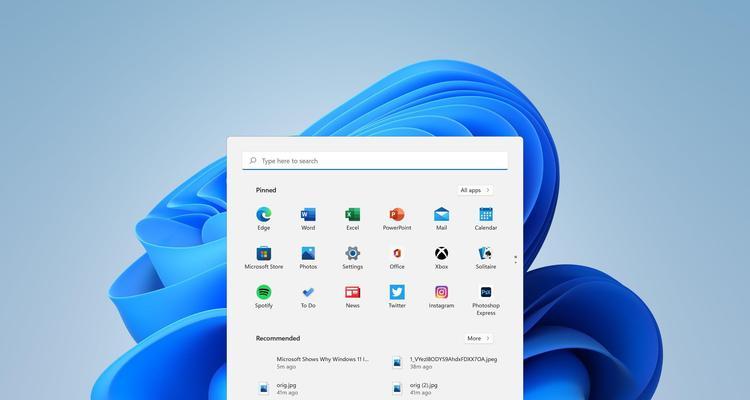The width and height of the screenshot is (750, 400).
Task: Open the recommended .jpeg file from 38m ago
Action: [444, 363]
